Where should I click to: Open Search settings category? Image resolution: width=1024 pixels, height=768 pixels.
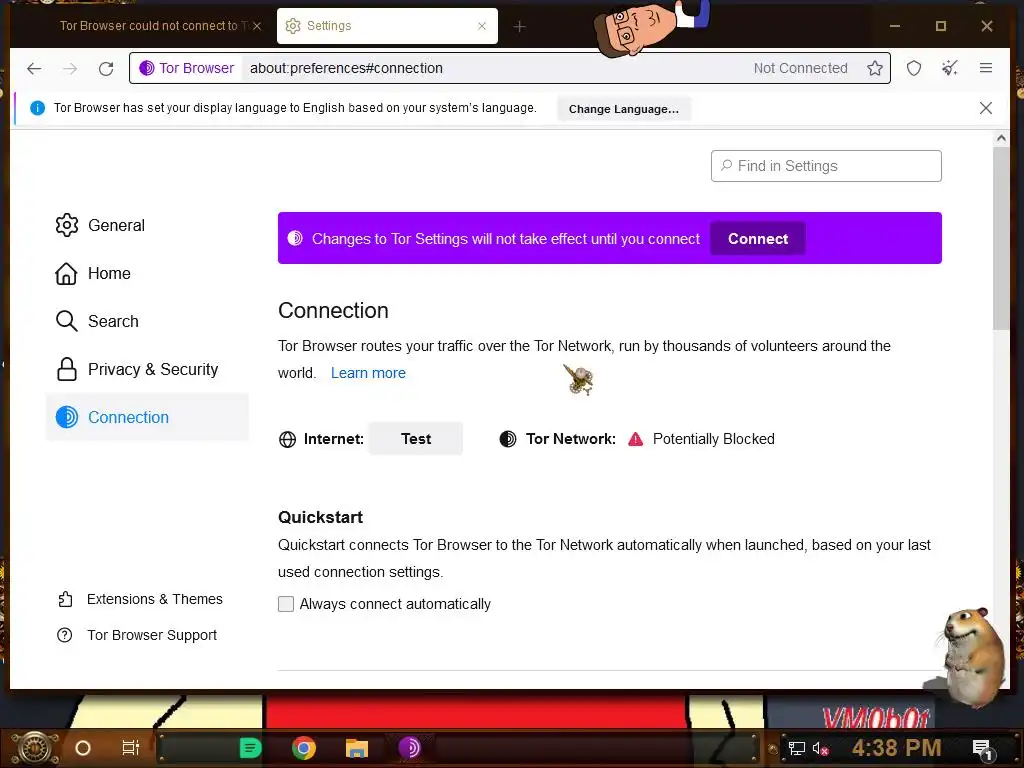[x=147, y=321]
